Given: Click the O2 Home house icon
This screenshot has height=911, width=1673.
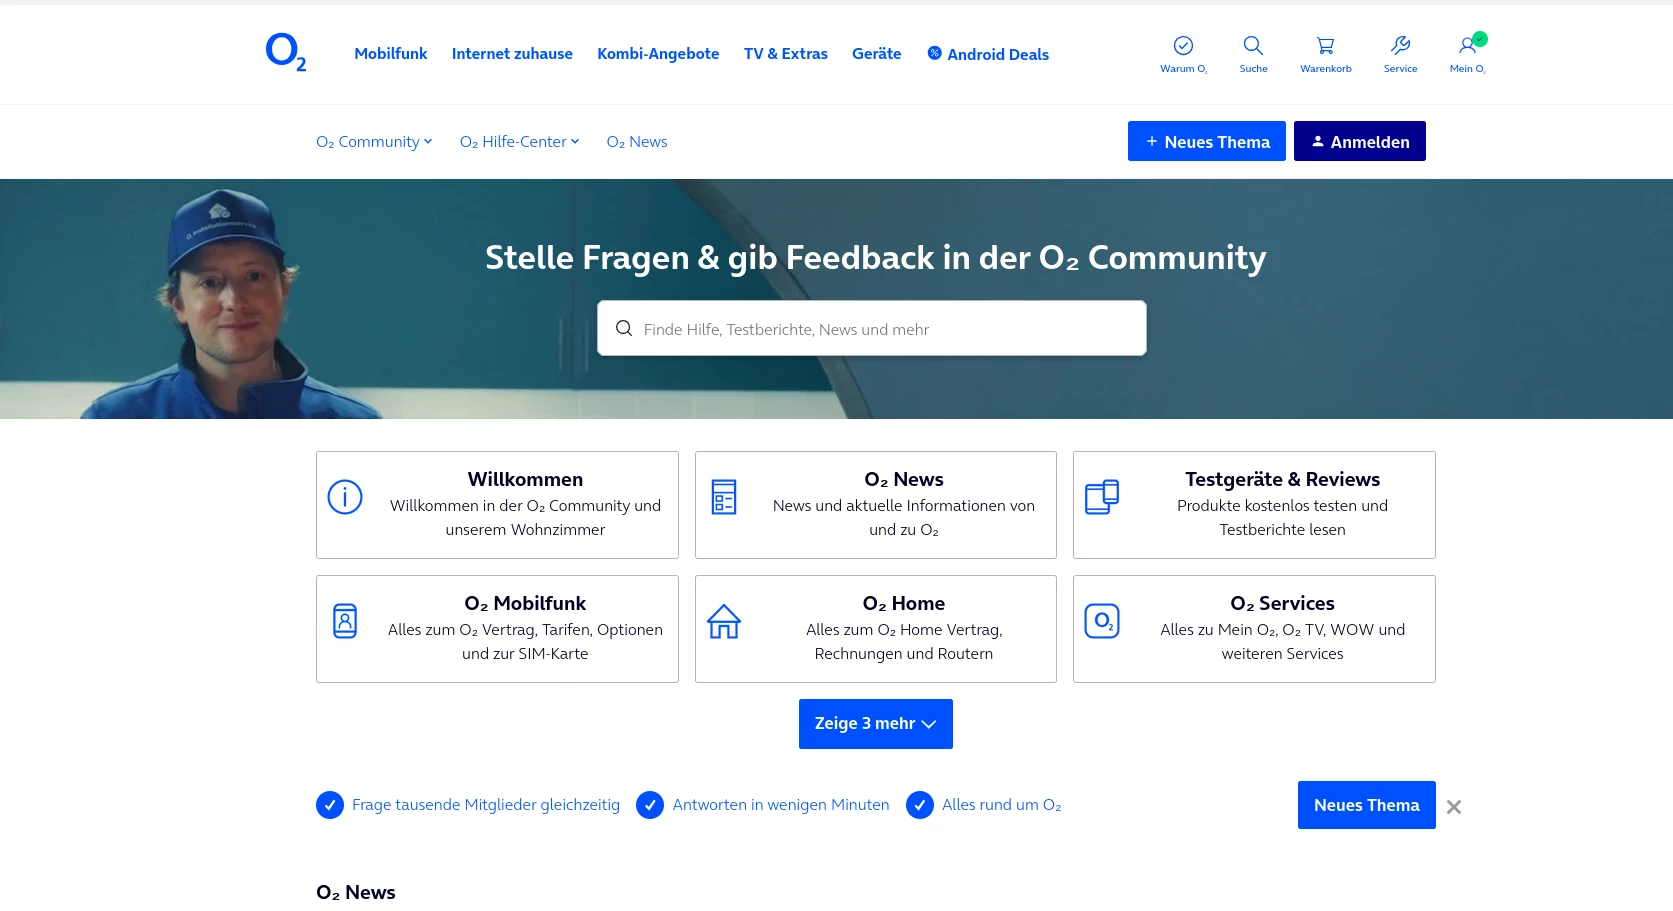Looking at the screenshot, I should [724, 621].
